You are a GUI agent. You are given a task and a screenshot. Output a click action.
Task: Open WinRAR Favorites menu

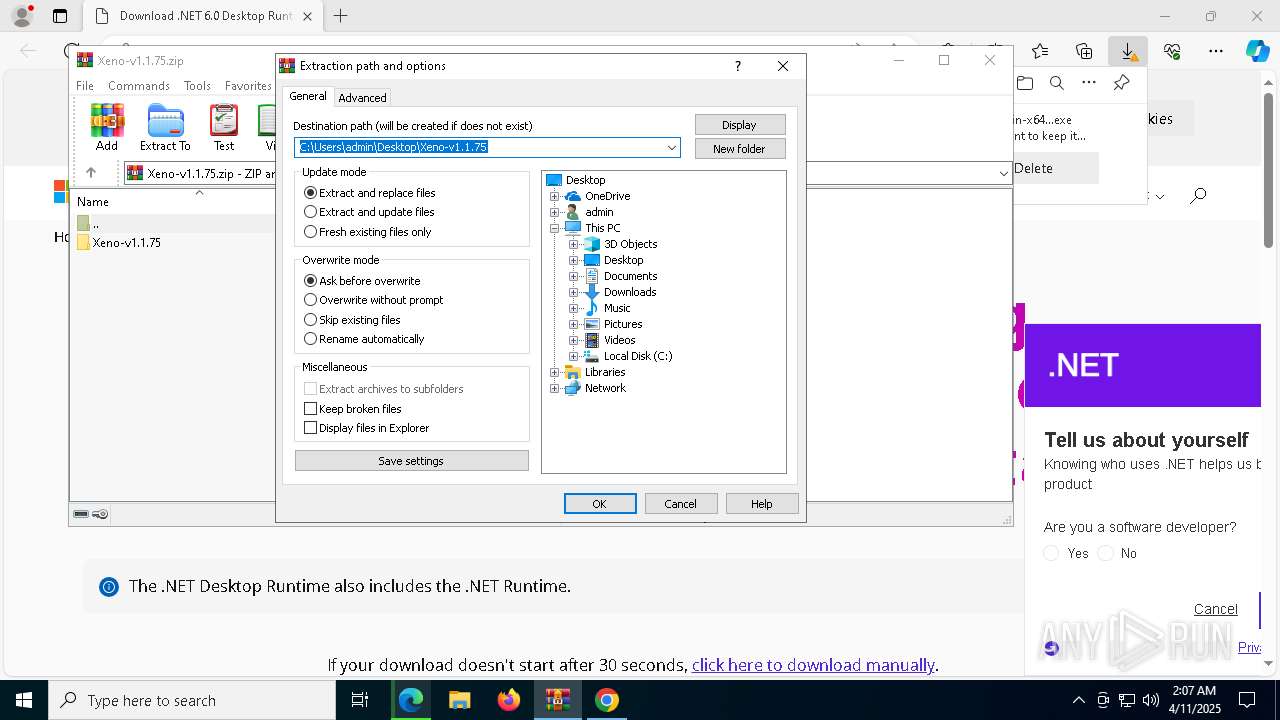(248, 86)
